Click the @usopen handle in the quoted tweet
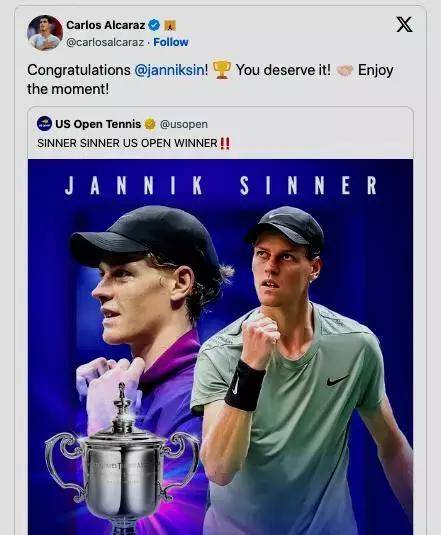 click(183, 124)
